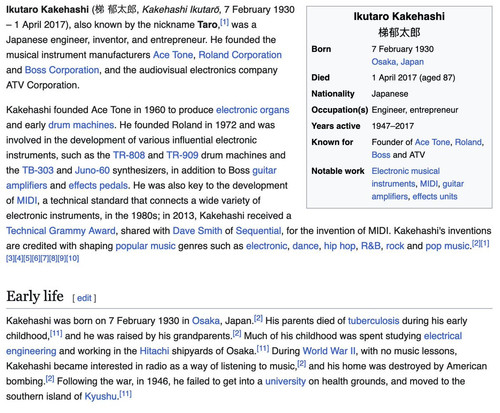Open the Boss Corporation link
This screenshot has width=500, height=413.
tap(62, 70)
